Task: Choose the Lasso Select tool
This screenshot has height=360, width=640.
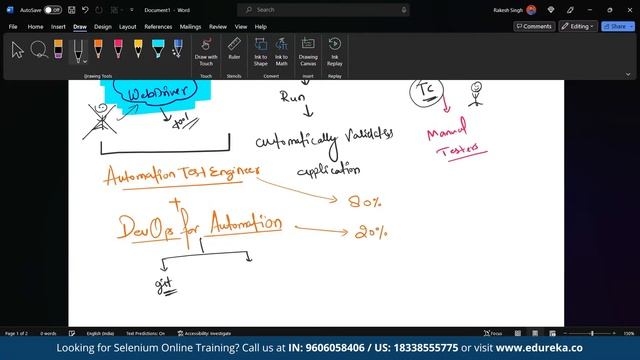Action: [x=39, y=50]
